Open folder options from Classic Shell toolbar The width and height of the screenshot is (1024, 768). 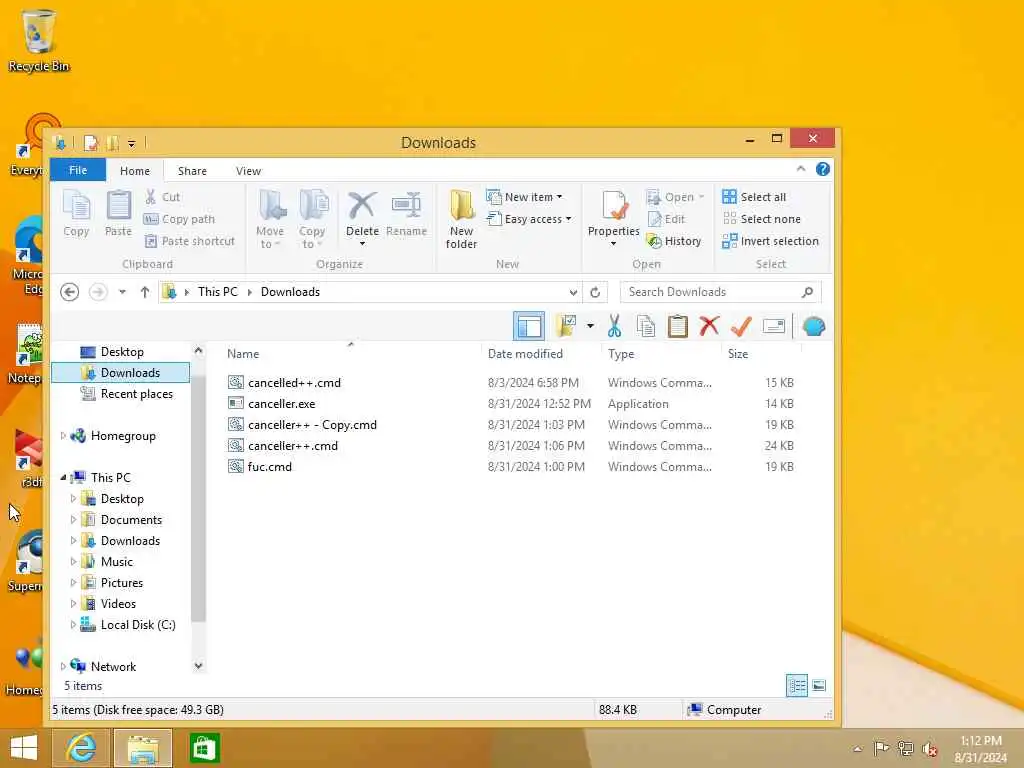tap(566, 326)
